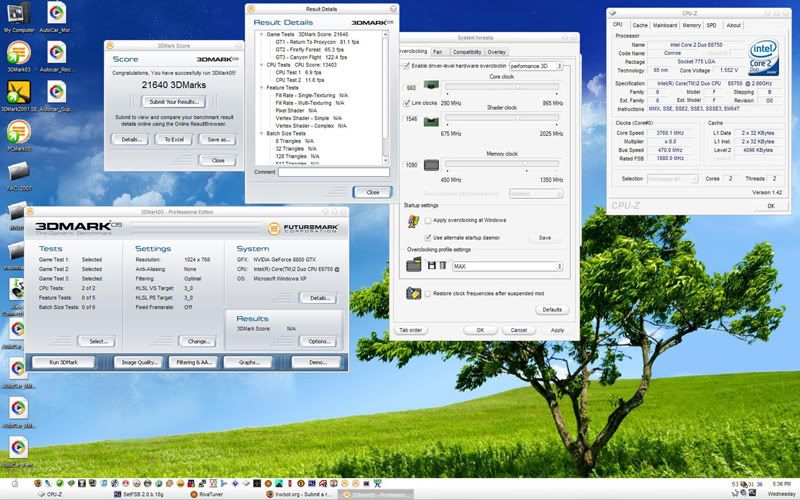Enable Restore clock frequencies after suspended mode

click(x=428, y=294)
